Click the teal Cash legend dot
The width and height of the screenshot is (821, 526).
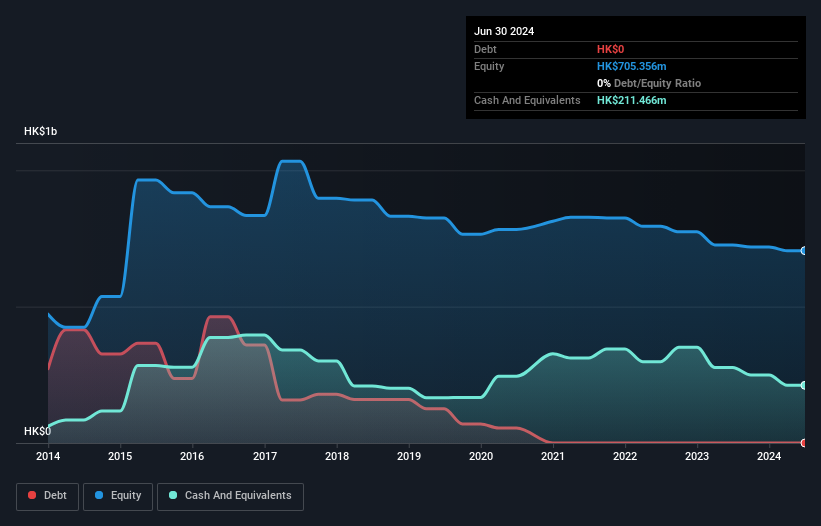point(173,495)
